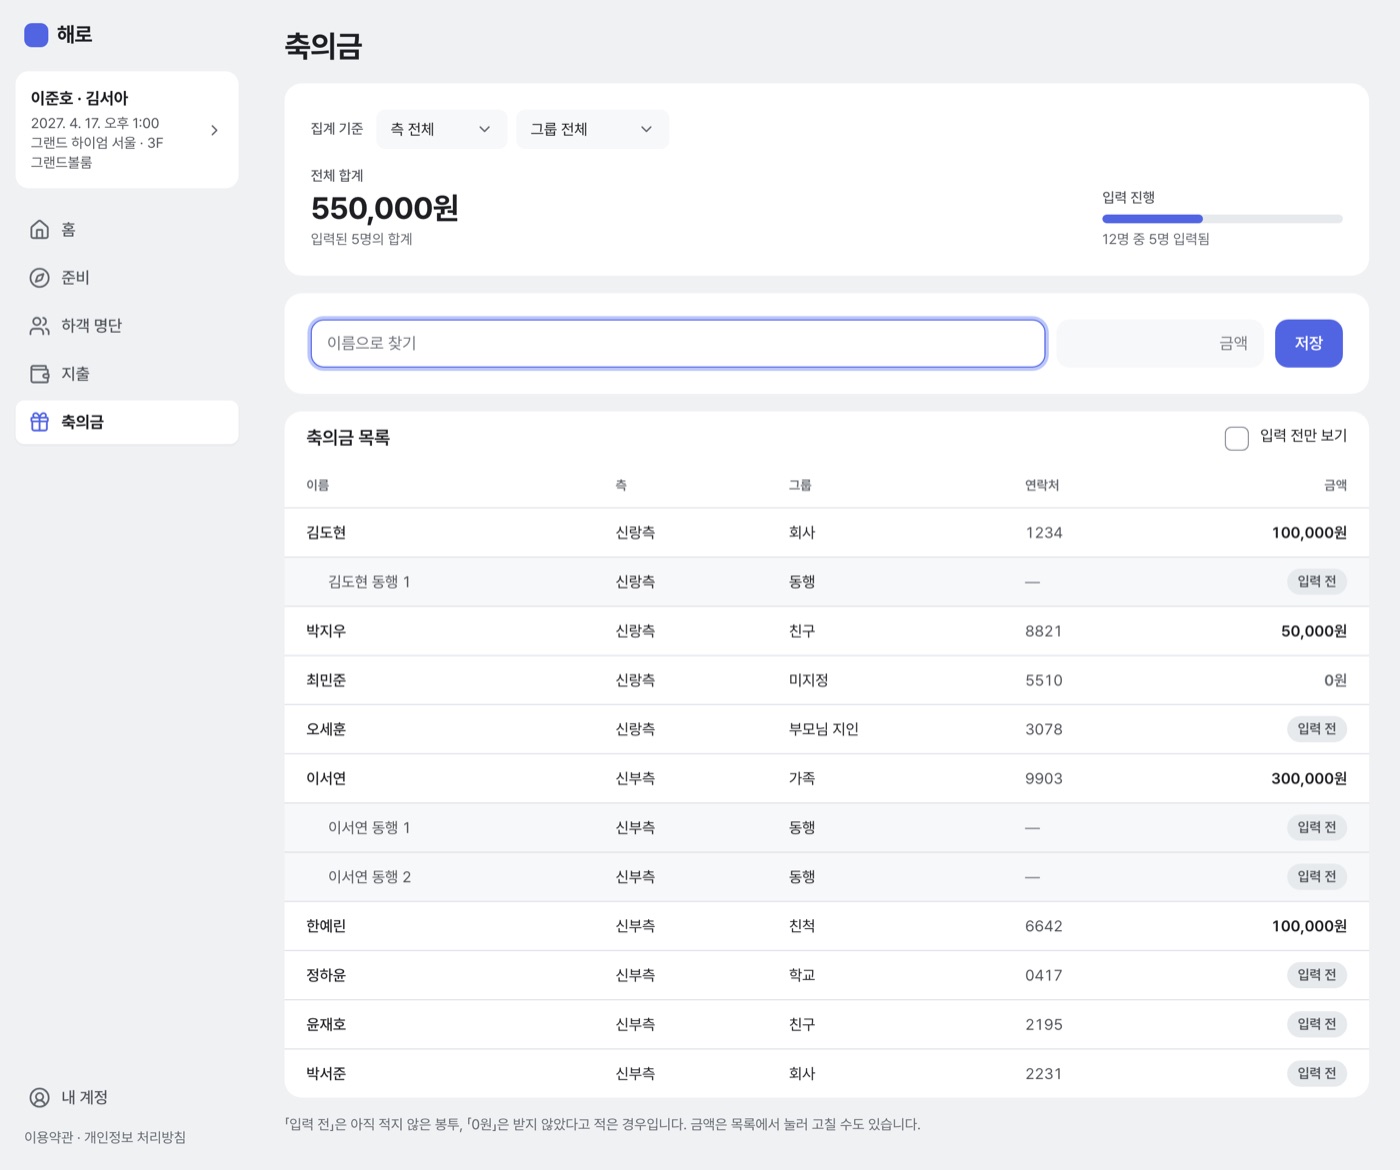Image resolution: width=1400 pixels, height=1170 pixels.
Task: Click 입력 전 badge for 이서연 동행 2
Action: [1316, 876]
